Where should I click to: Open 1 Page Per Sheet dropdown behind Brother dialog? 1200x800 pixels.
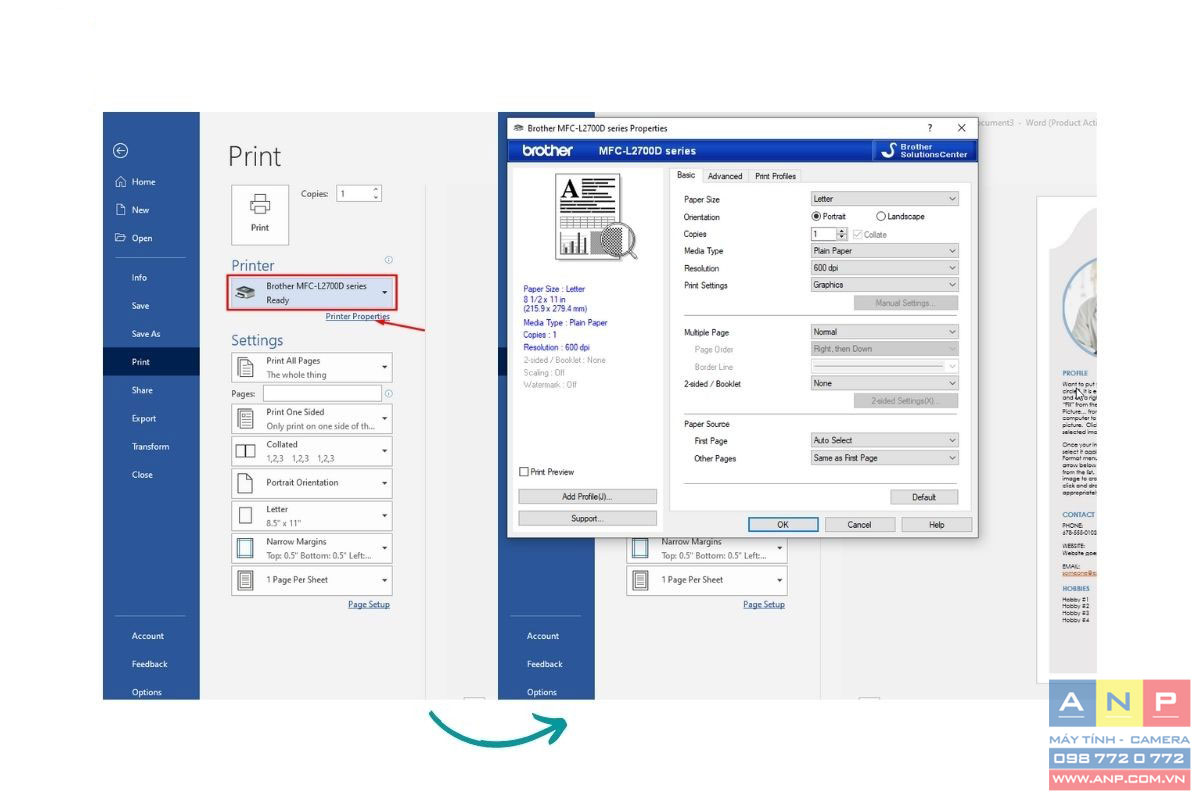point(707,580)
